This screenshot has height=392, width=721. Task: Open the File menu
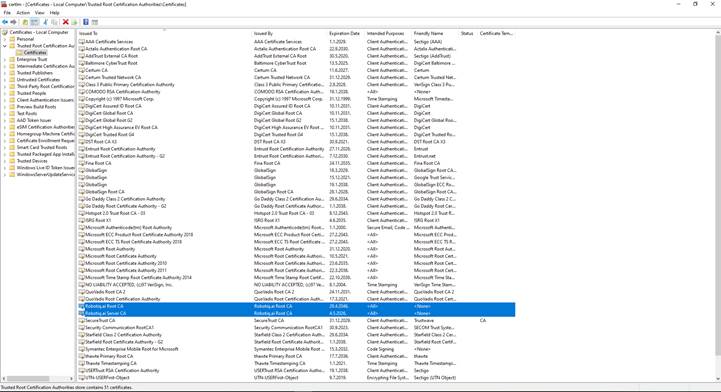7,13
